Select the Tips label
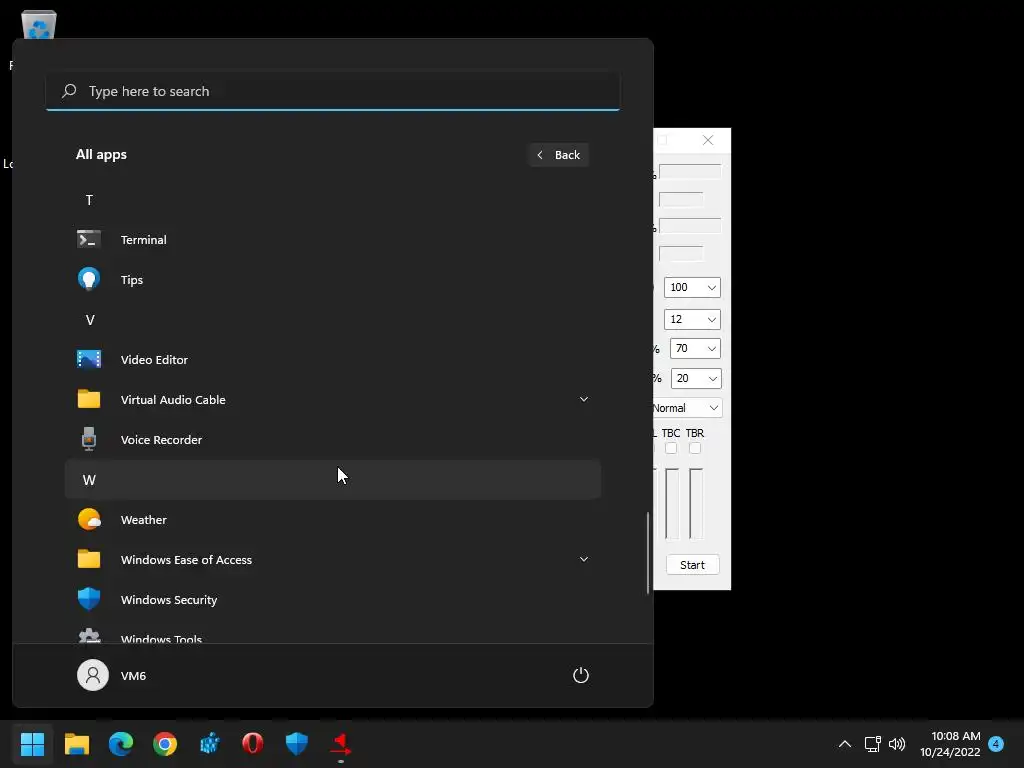 click(132, 280)
